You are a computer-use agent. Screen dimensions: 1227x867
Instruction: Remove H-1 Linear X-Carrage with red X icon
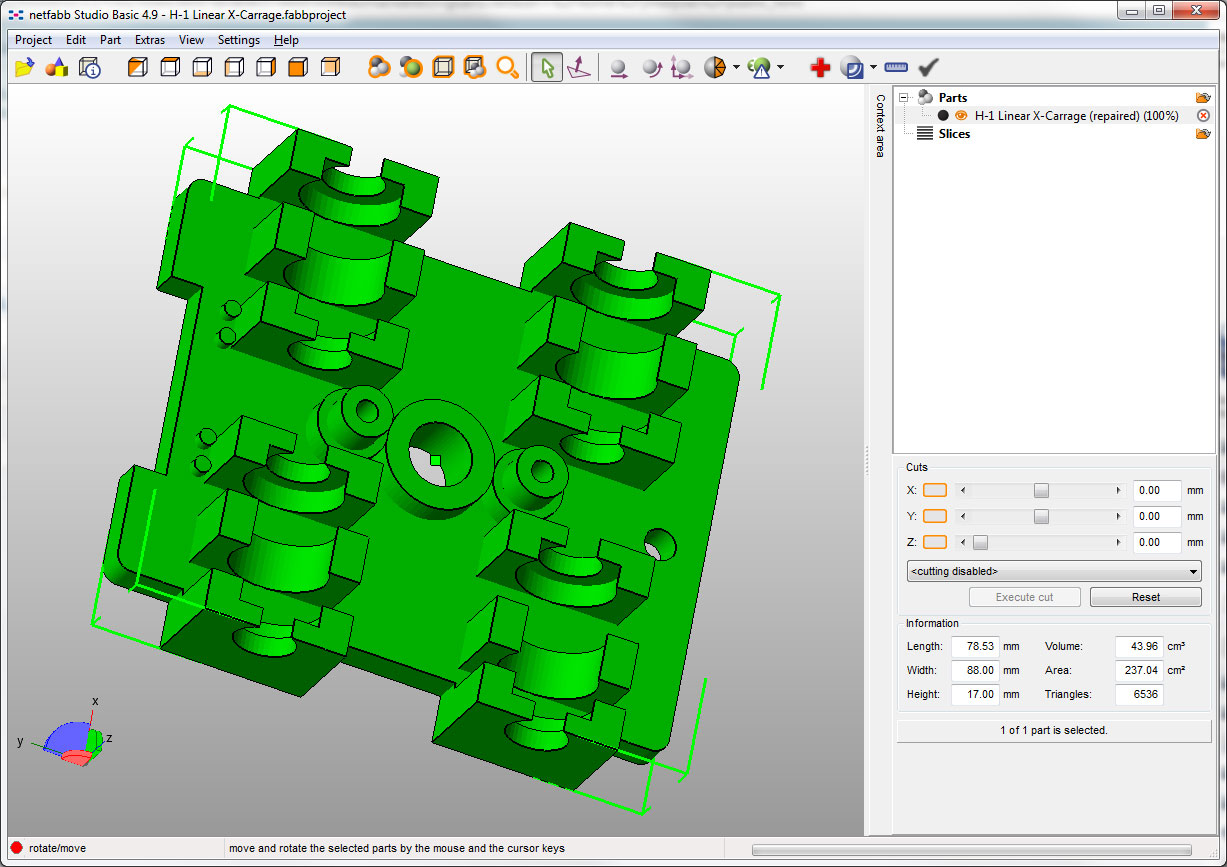pyautogui.click(x=1203, y=116)
